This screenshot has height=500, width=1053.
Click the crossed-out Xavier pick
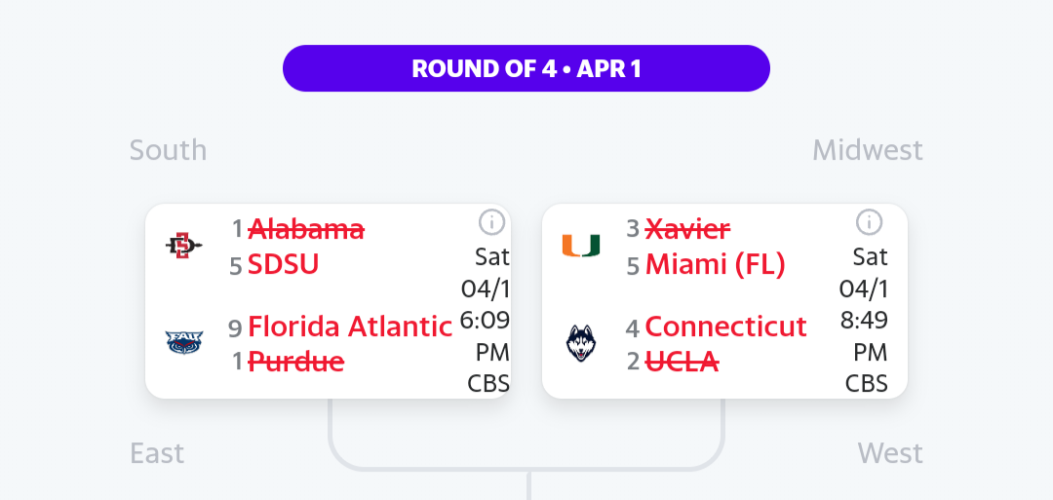point(688,230)
